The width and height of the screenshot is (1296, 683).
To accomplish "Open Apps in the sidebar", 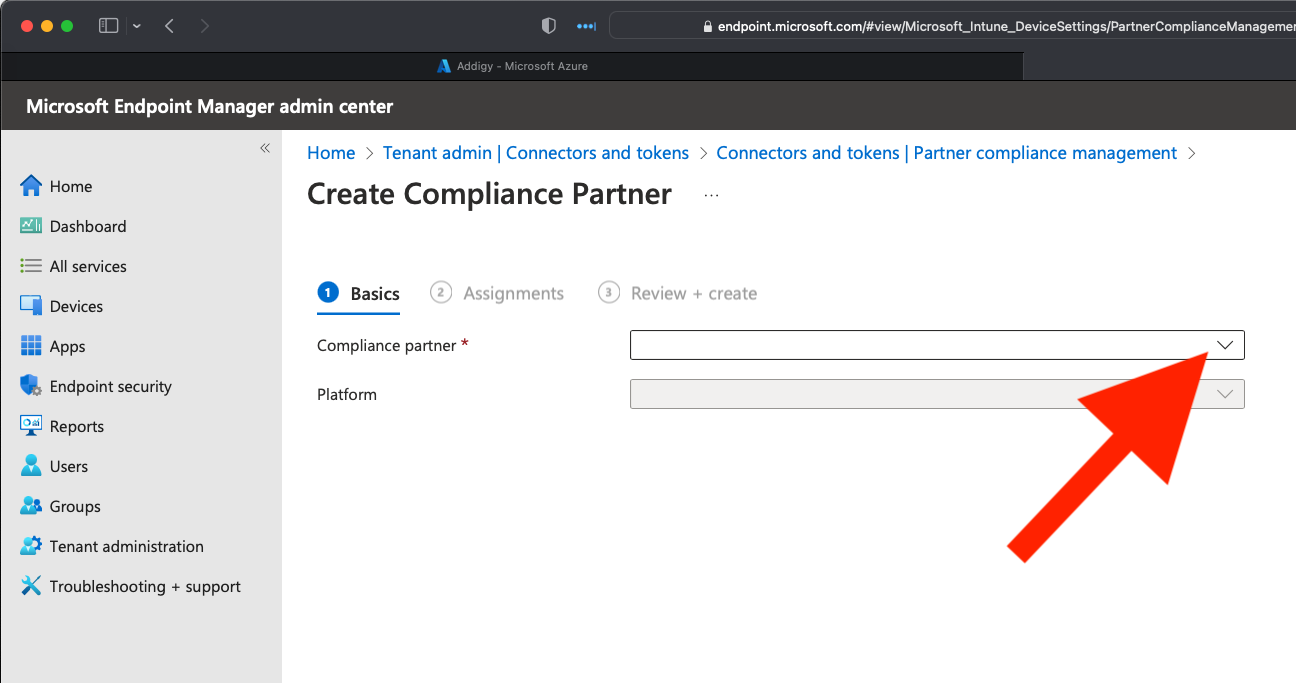I will click(67, 346).
